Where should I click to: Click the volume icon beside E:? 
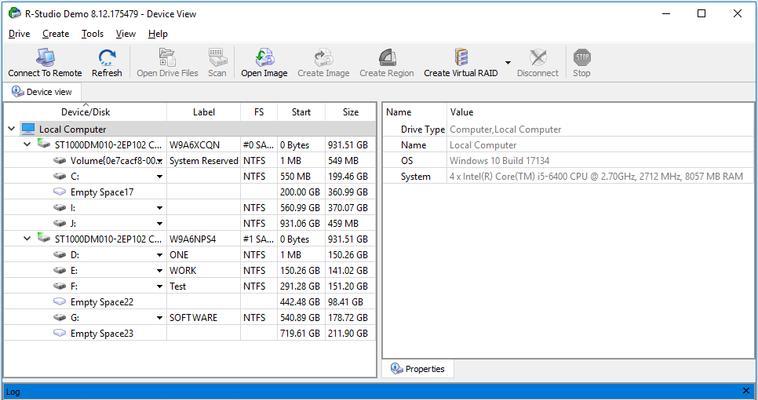click(x=59, y=270)
